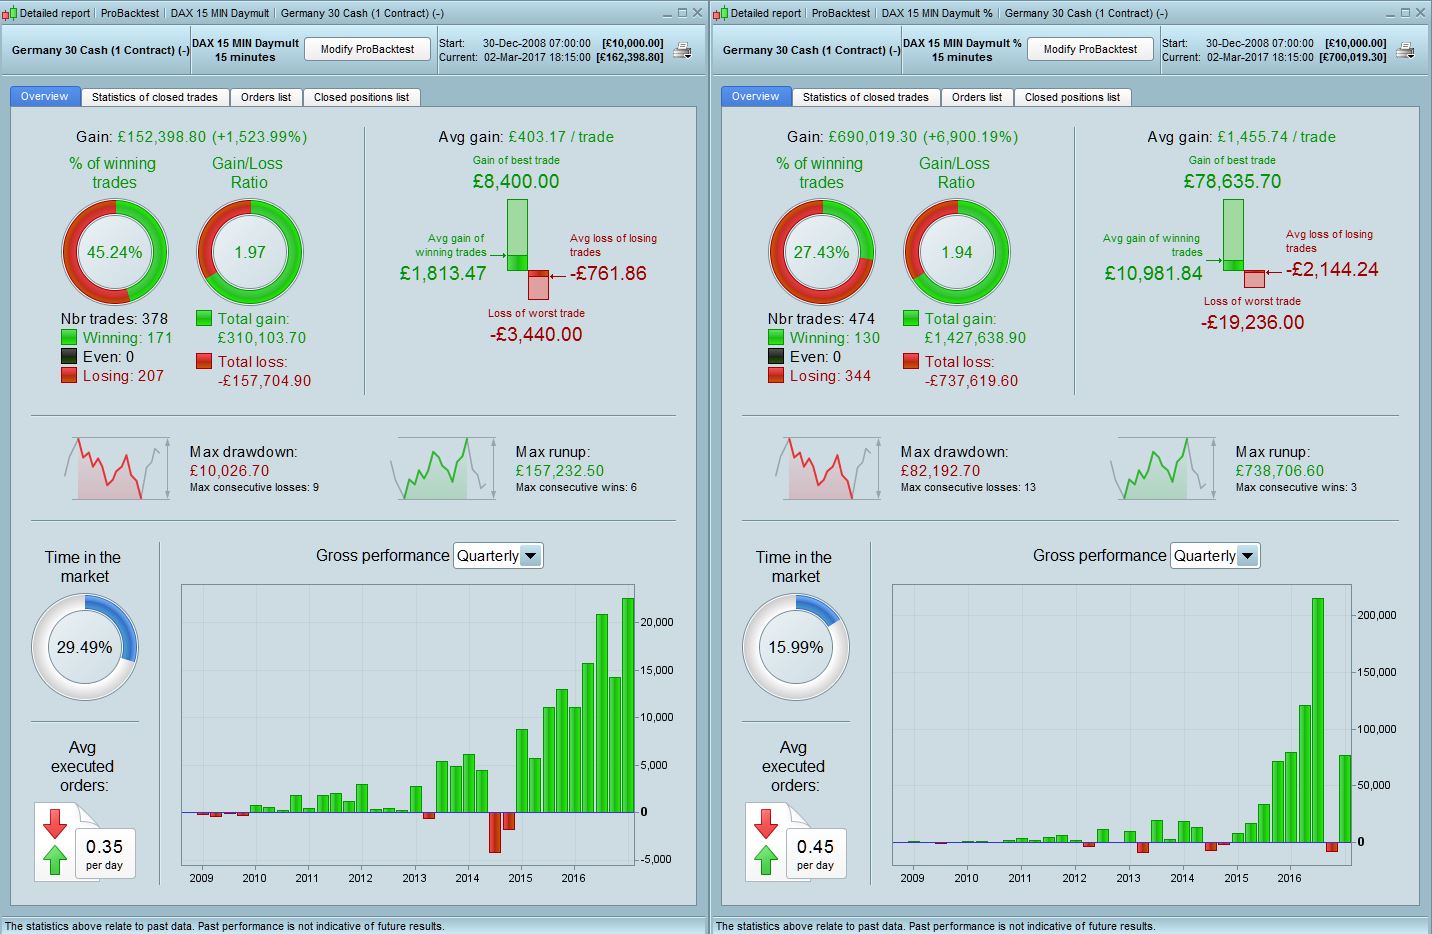Click the printer icon in left report

click(x=682, y=50)
